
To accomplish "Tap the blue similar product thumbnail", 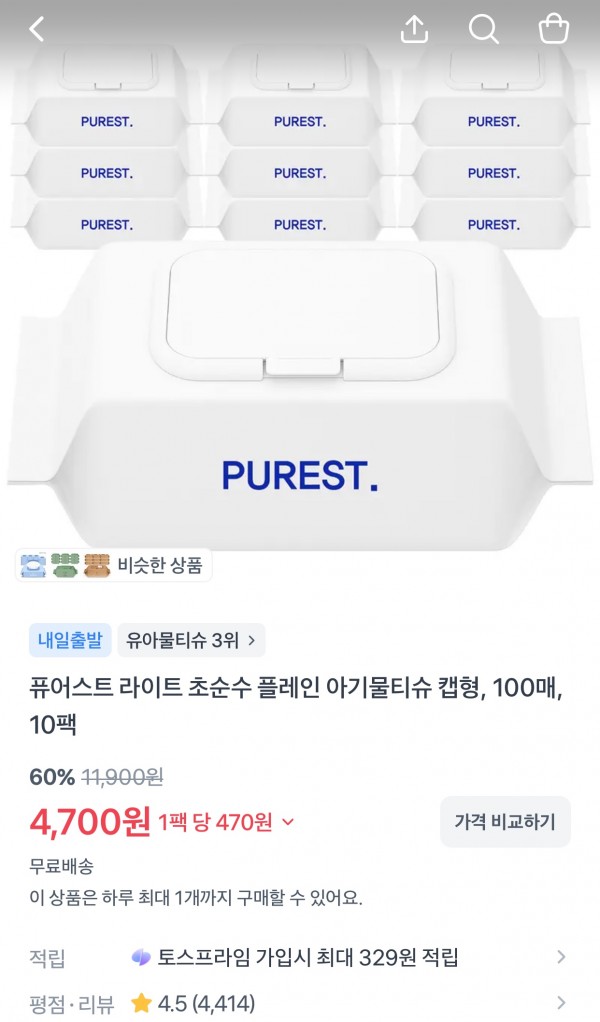I will [33, 565].
